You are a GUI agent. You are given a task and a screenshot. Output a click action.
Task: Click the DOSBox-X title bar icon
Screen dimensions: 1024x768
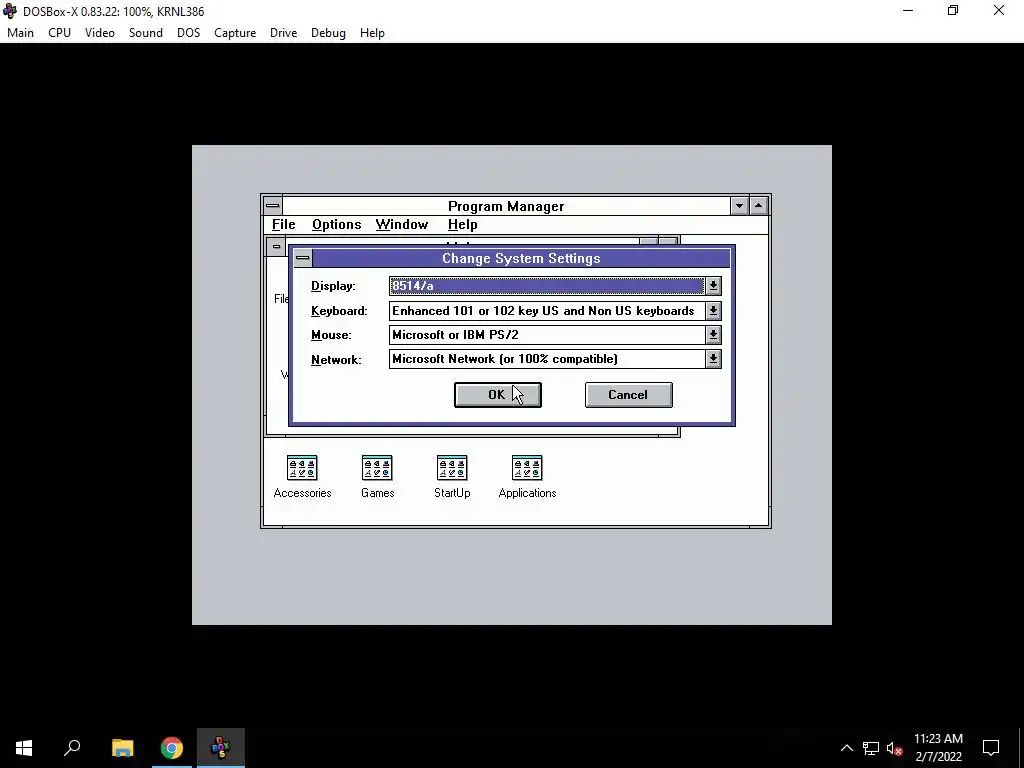(10, 11)
